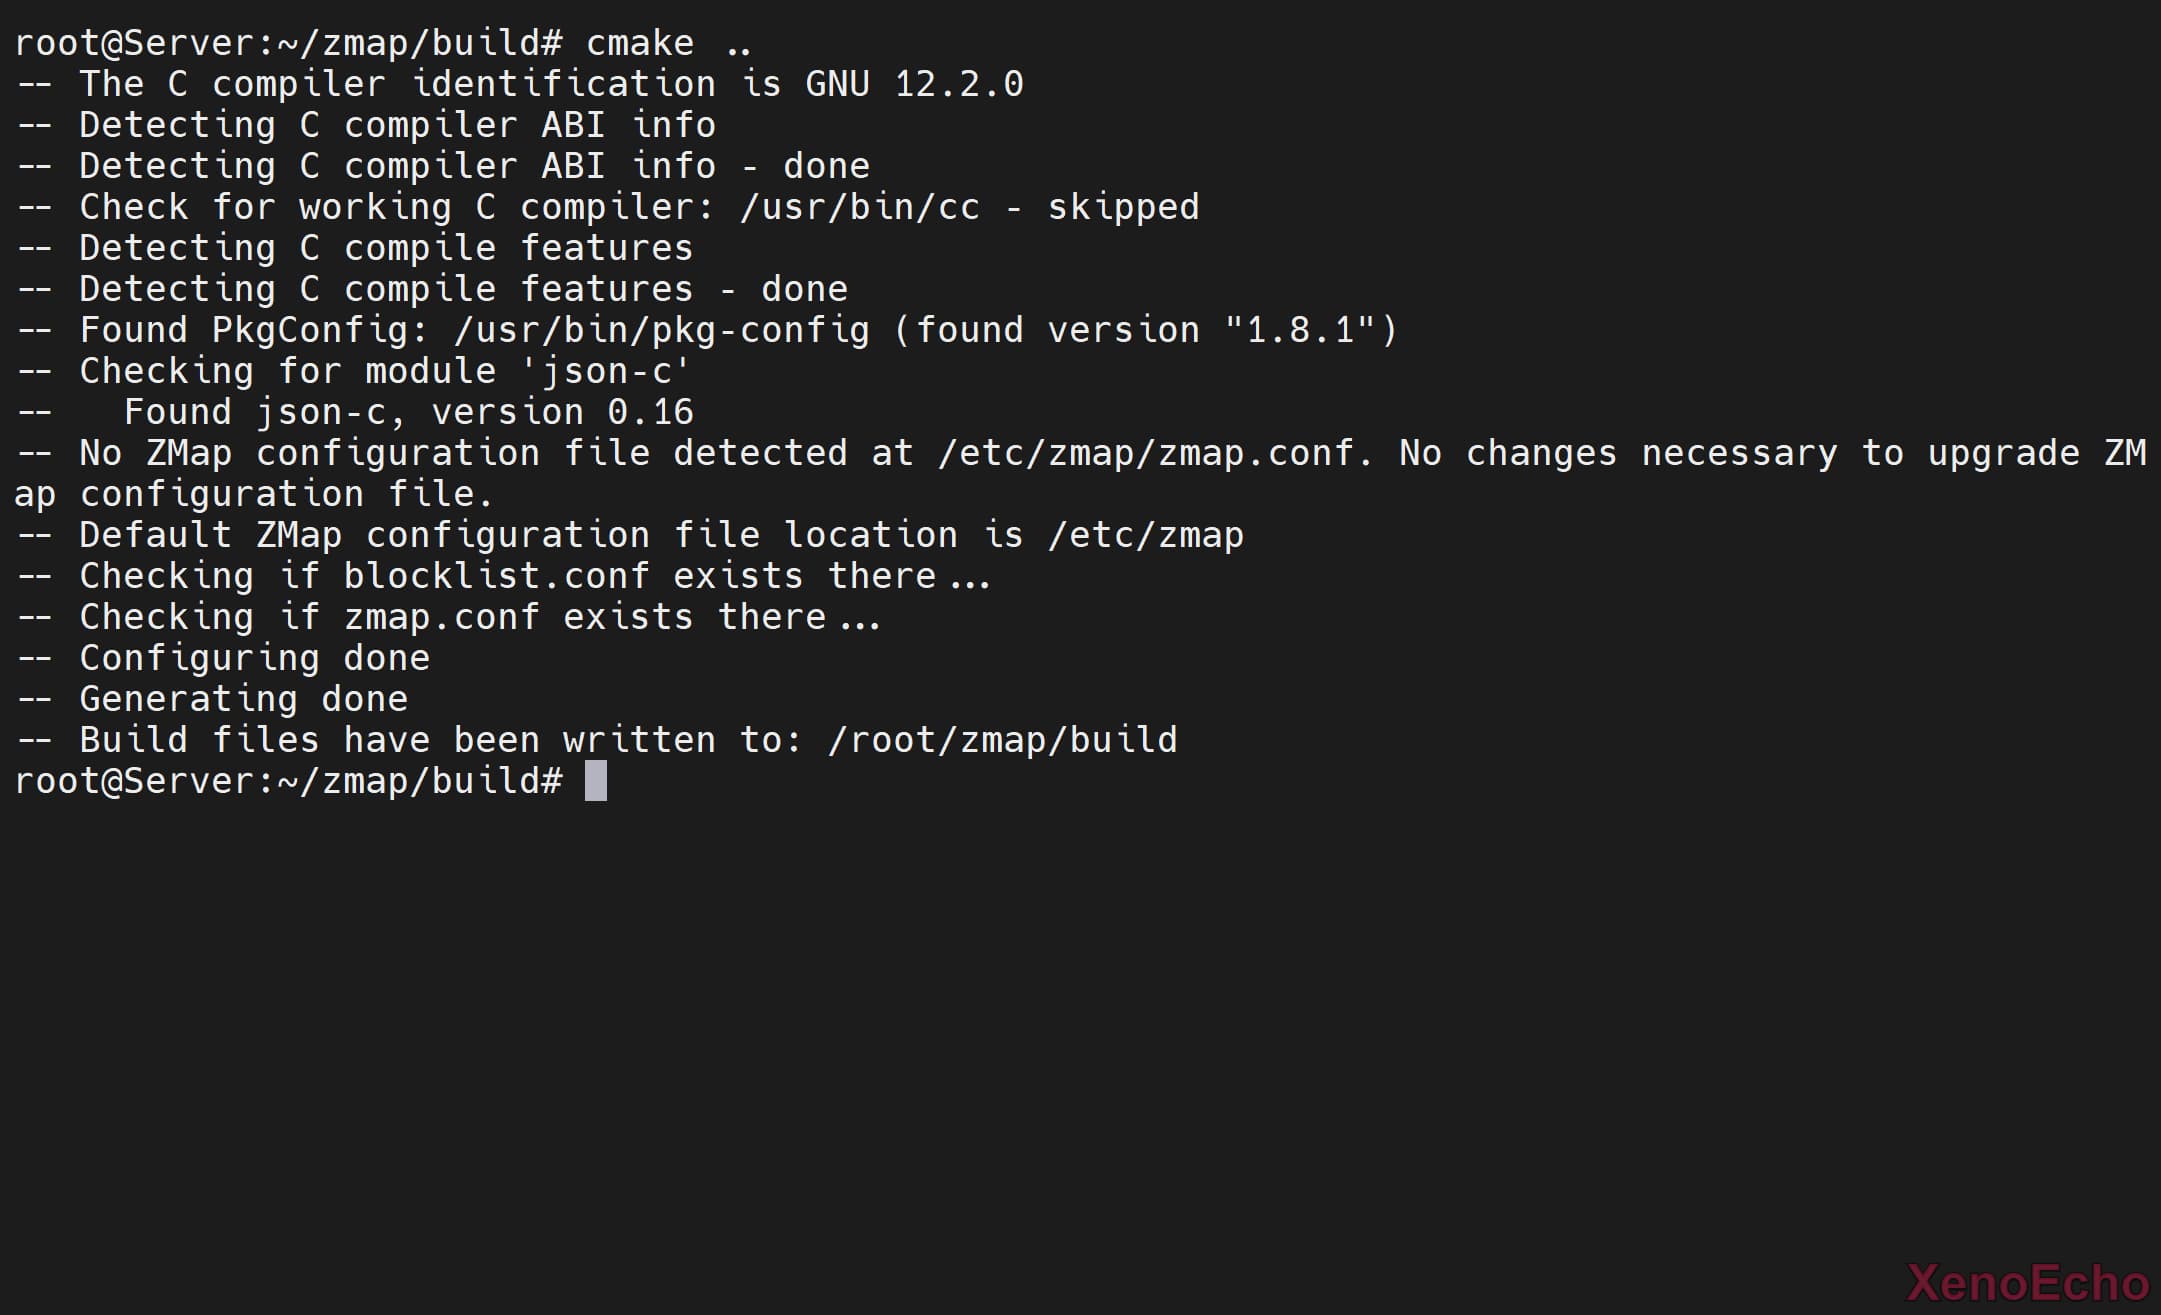The height and width of the screenshot is (1315, 2161).
Task: Click the PkgConfig version "1.8.1" text
Action: (1299, 330)
